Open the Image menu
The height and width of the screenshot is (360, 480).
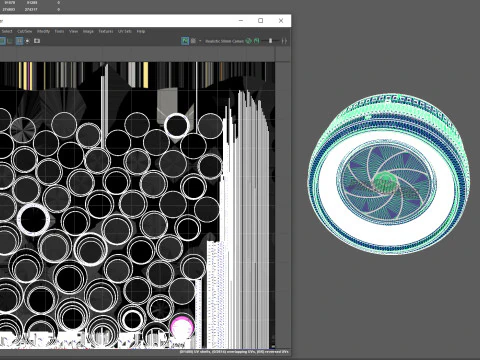point(88,31)
